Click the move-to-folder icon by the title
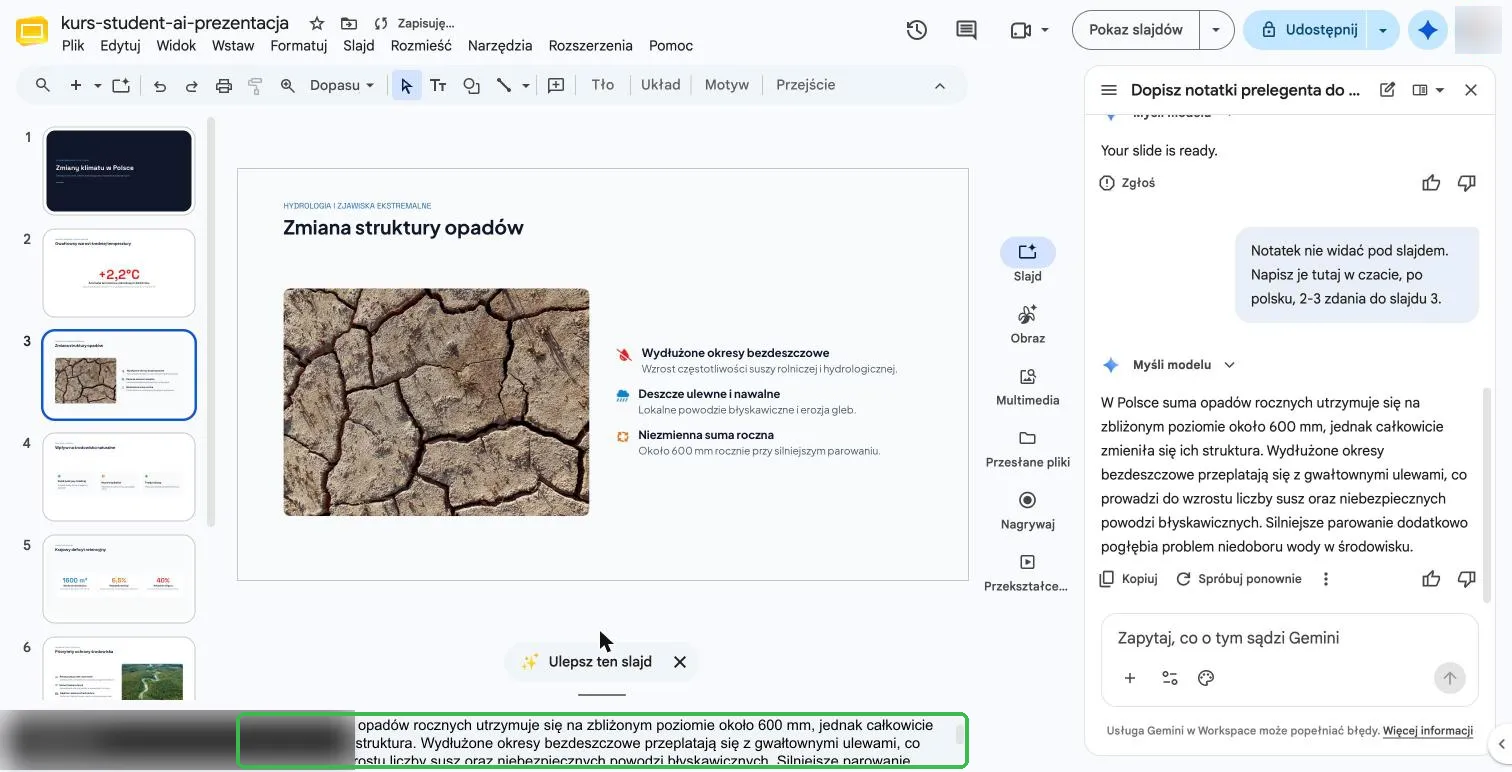The image size is (1512, 772). click(x=348, y=23)
